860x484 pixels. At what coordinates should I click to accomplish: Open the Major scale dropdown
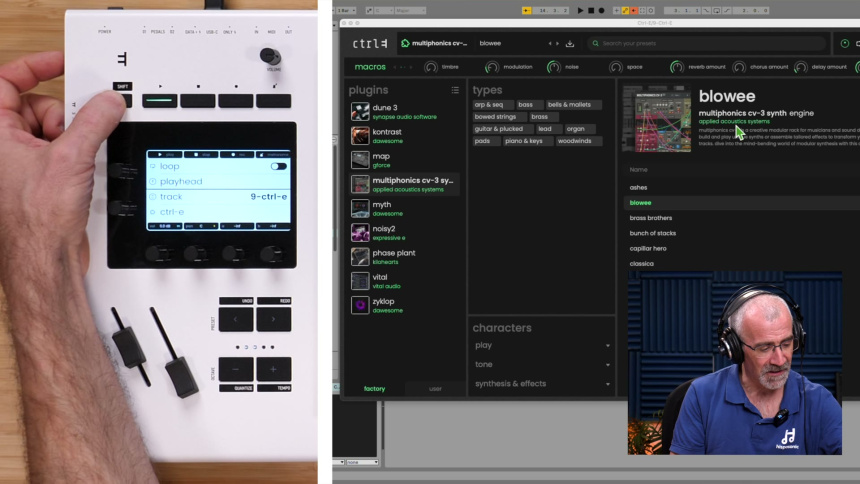[410, 10]
